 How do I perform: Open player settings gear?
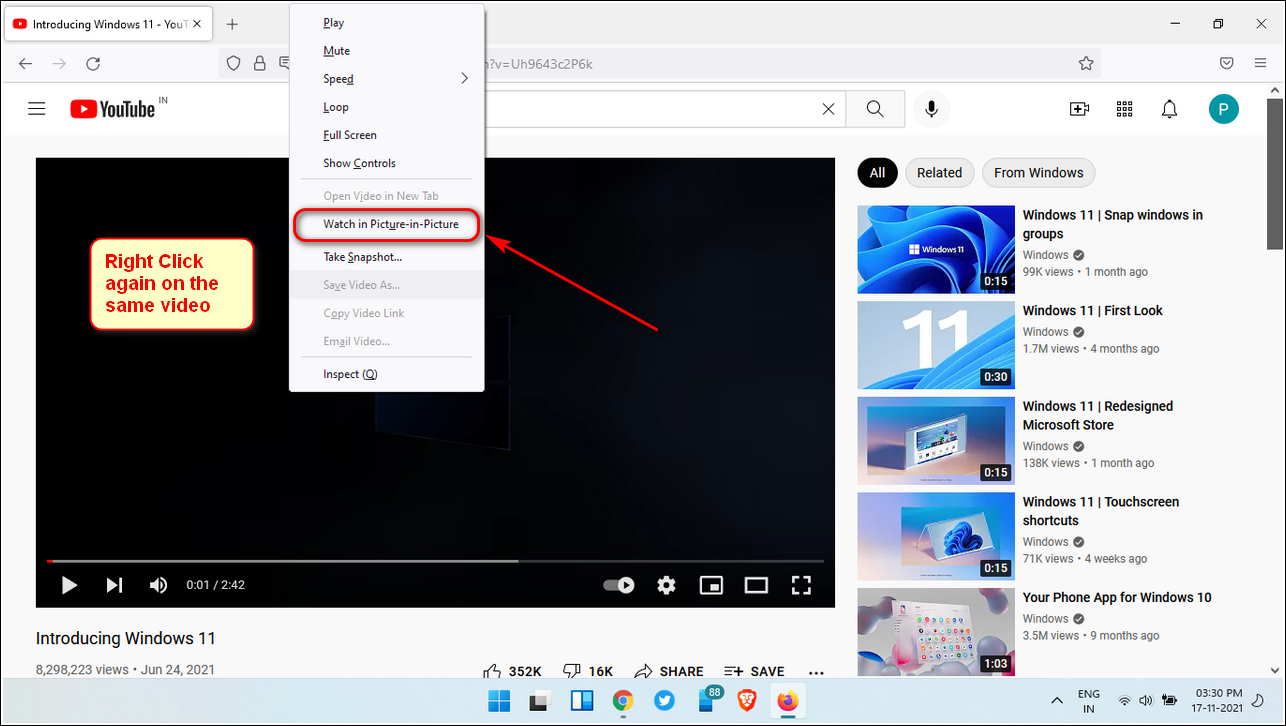coord(666,585)
